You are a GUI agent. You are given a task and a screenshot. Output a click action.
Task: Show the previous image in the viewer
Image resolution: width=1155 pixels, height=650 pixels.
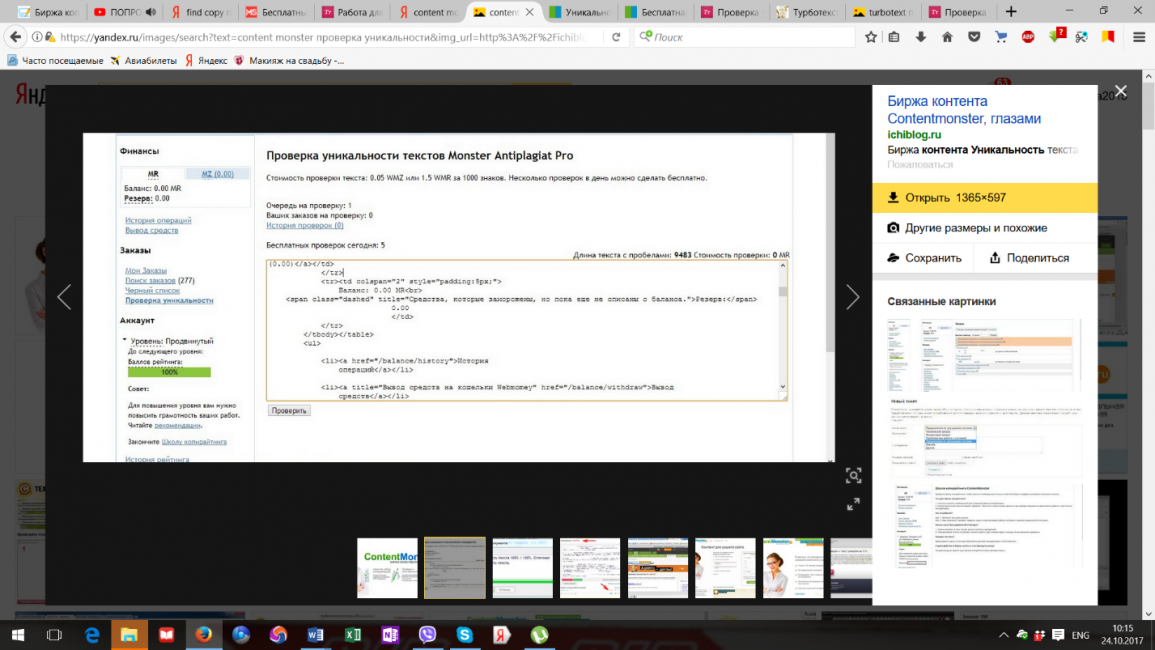coord(64,297)
